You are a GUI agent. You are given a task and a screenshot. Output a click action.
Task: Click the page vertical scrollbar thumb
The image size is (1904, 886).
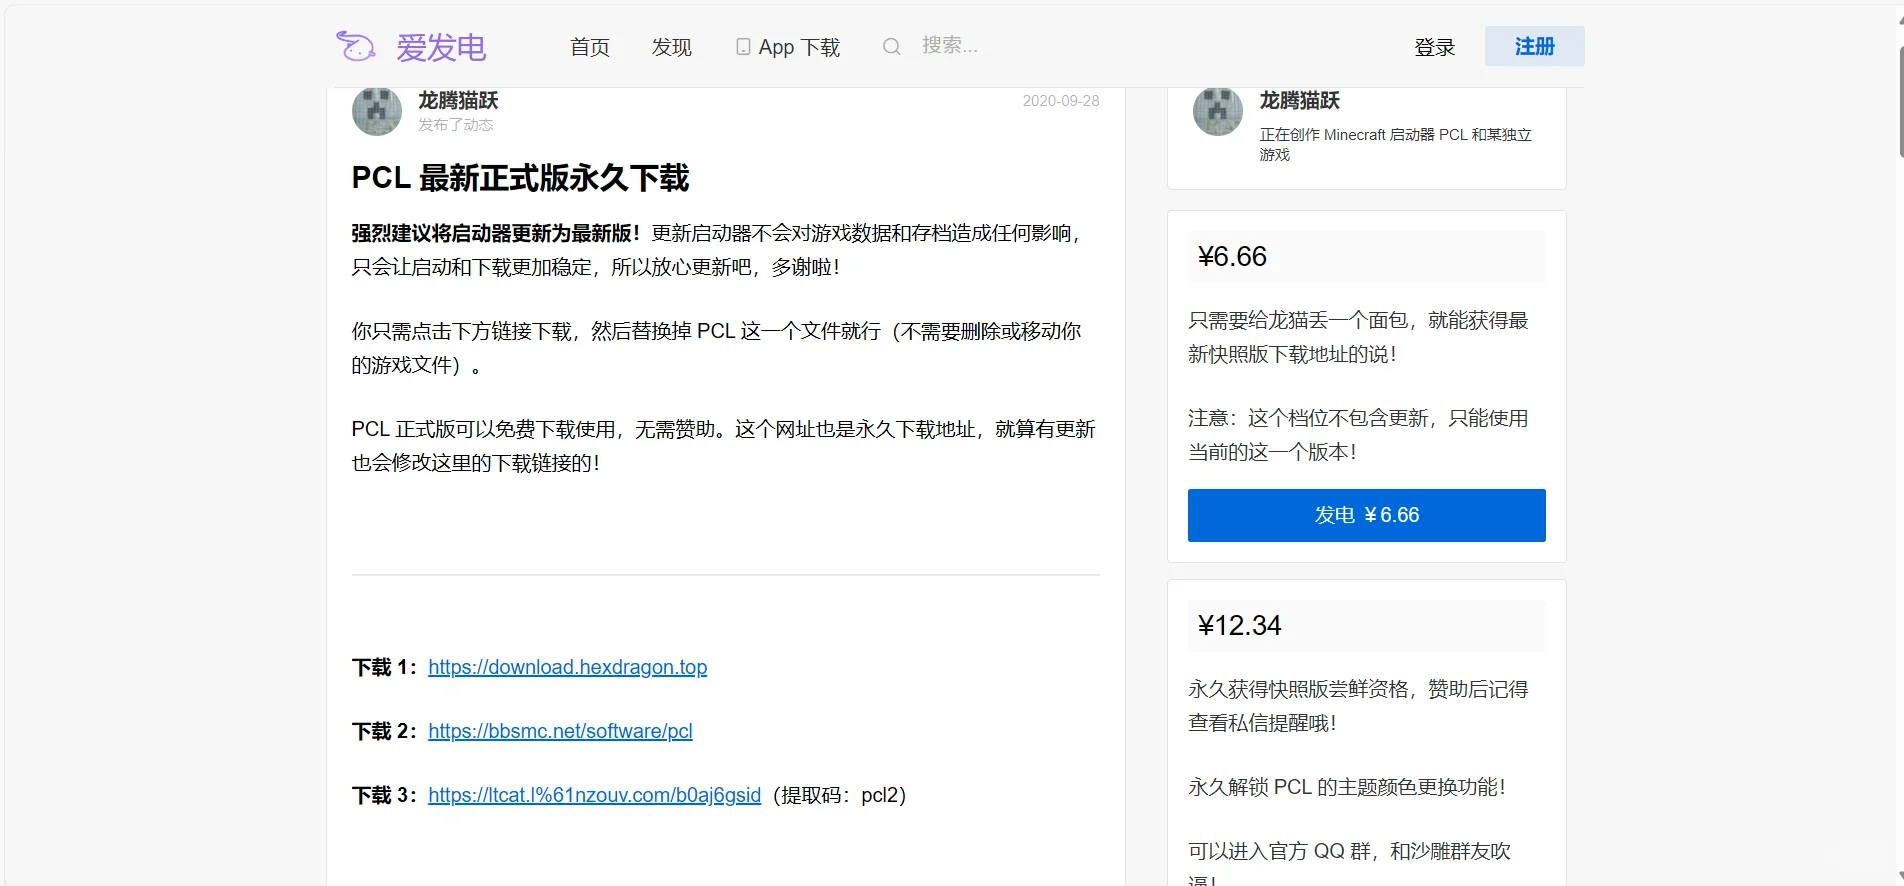click(1900, 100)
